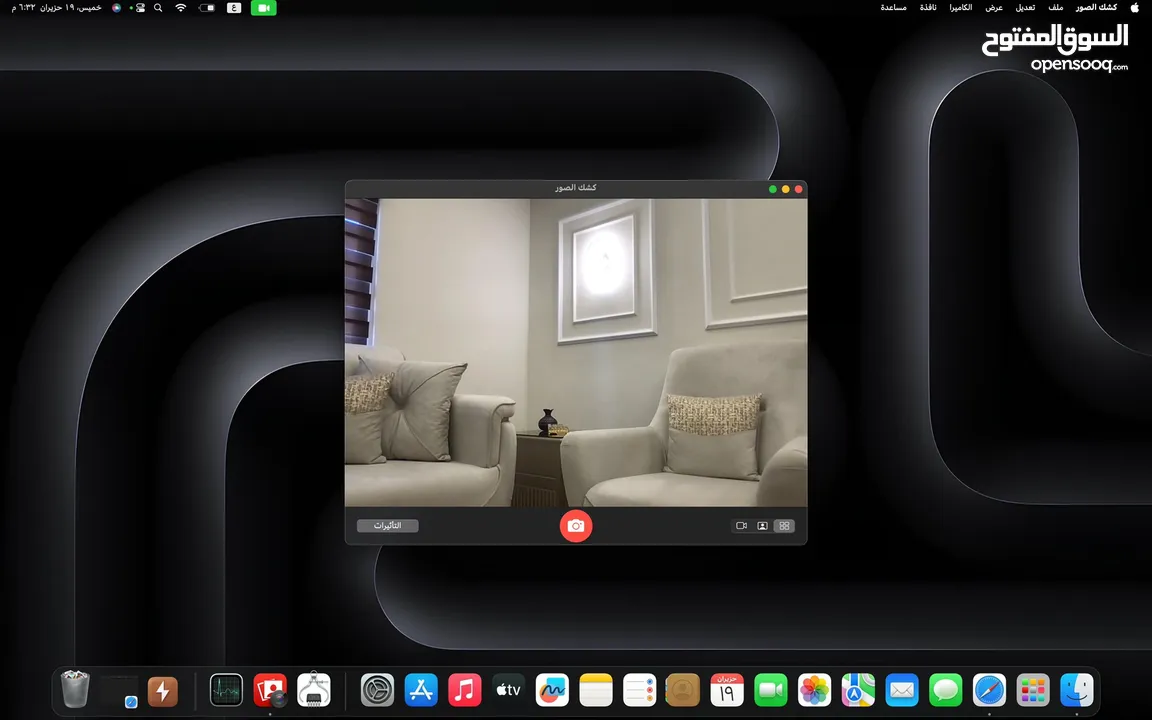This screenshot has height=720, width=1152.
Task: Open the الكاميرا (Camera) menu
Action: tap(960, 7)
